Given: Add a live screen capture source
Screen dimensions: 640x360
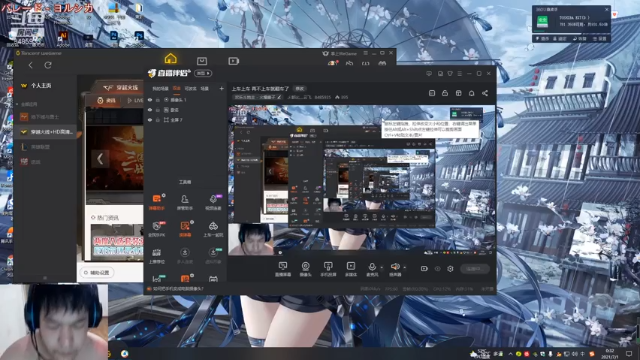Looking at the screenshot, I should coord(283,269).
